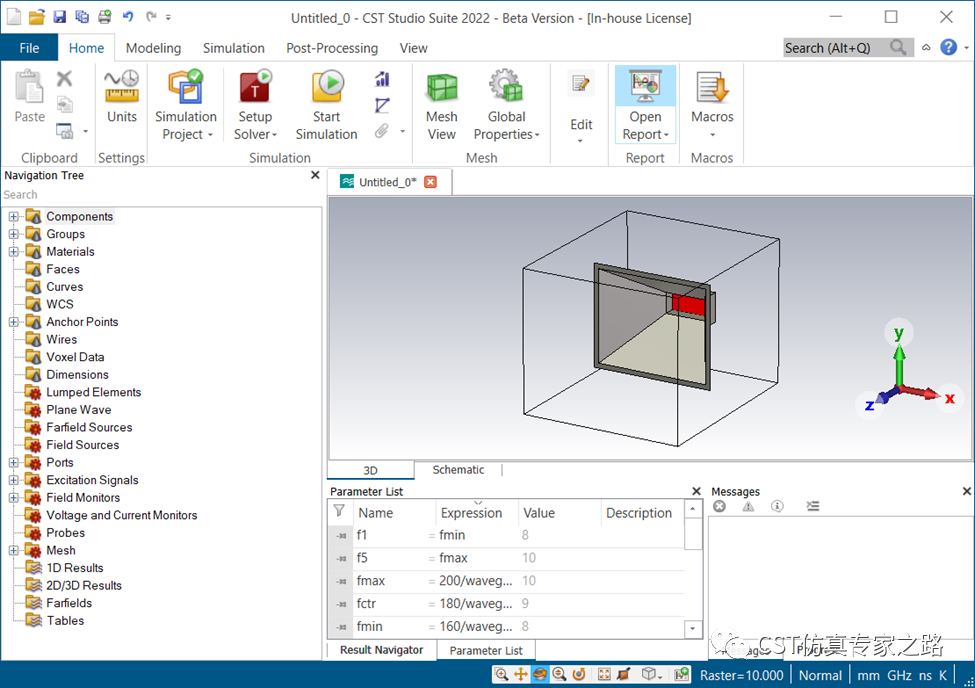Toggle the Rotate view mode in status bar

click(540, 674)
